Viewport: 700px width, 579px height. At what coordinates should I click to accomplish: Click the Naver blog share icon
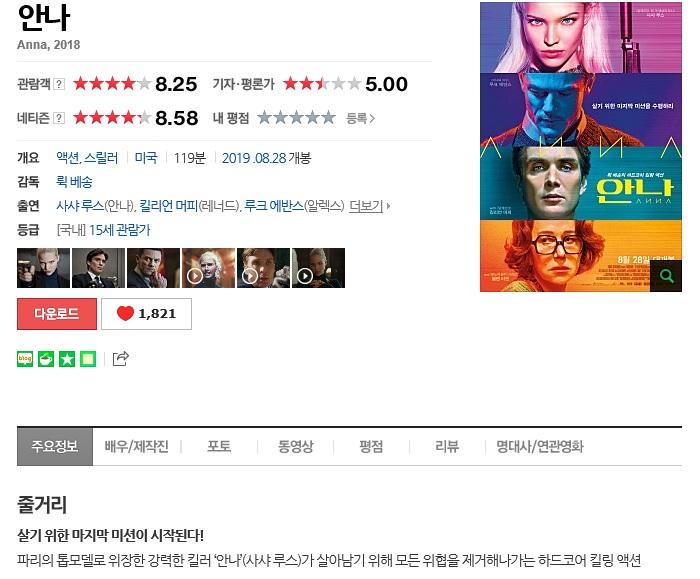(x=25, y=359)
